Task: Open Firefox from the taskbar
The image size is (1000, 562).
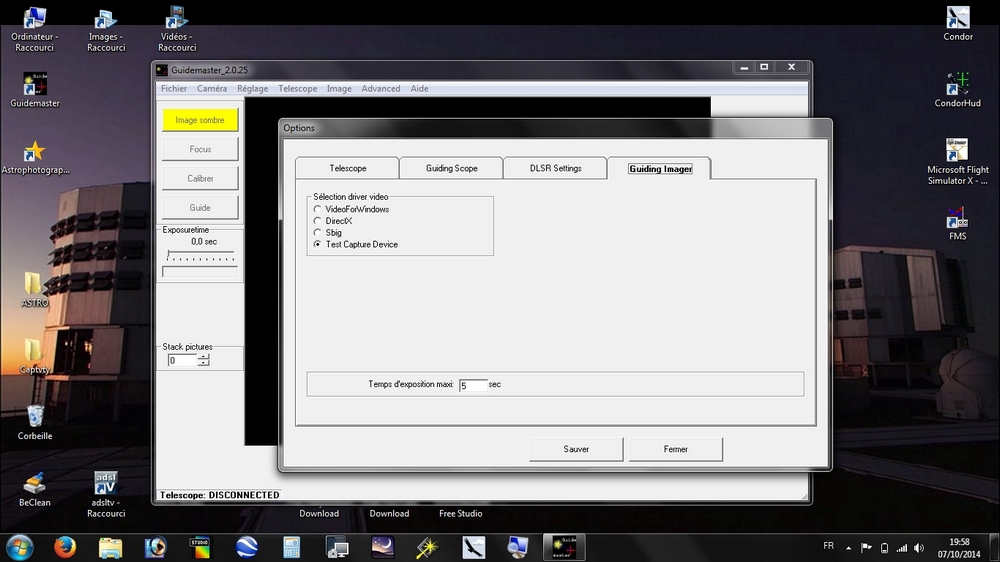Action: (64, 547)
